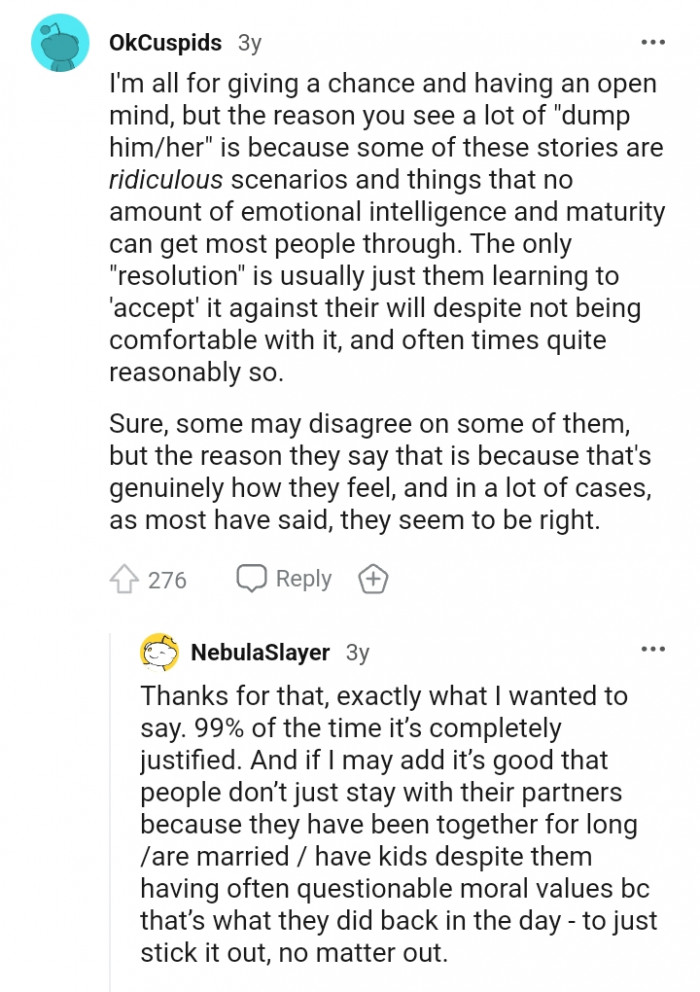Select the italicized word ridiculous in the comment

point(166,180)
